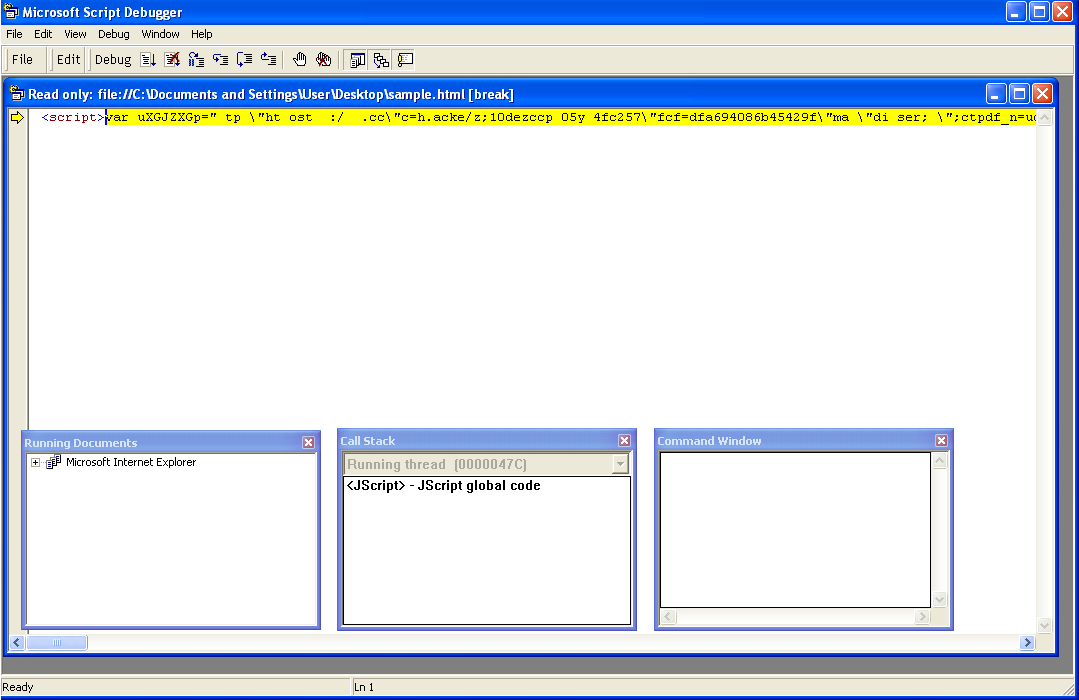The width and height of the screenshot is (1079, 700).
Task: Expand the Microsoft Internet Explorer tree node
Action: pos(36,462)
